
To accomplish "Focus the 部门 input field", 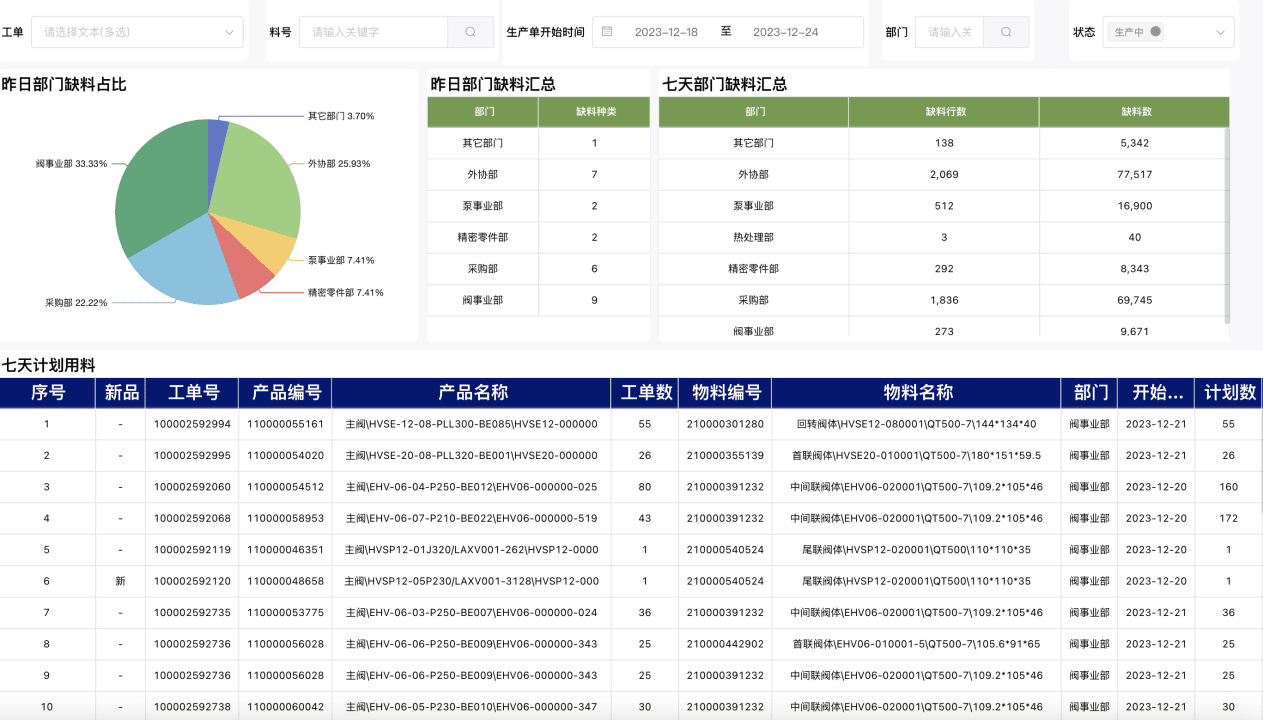I will click(x=949, y=32).
